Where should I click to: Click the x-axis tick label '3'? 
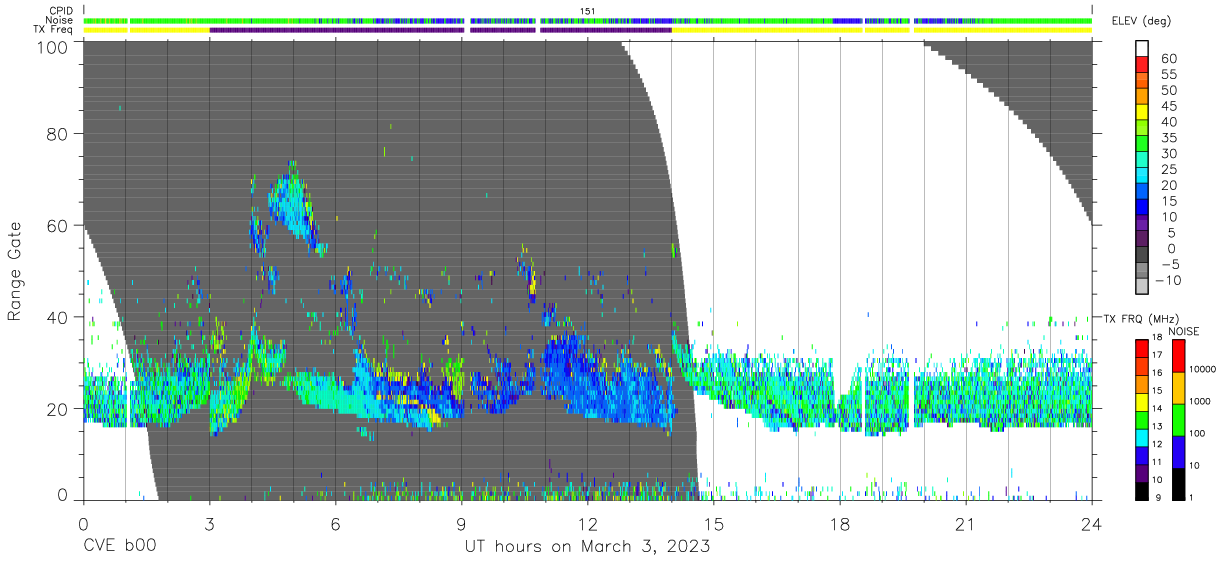(209, 524)
